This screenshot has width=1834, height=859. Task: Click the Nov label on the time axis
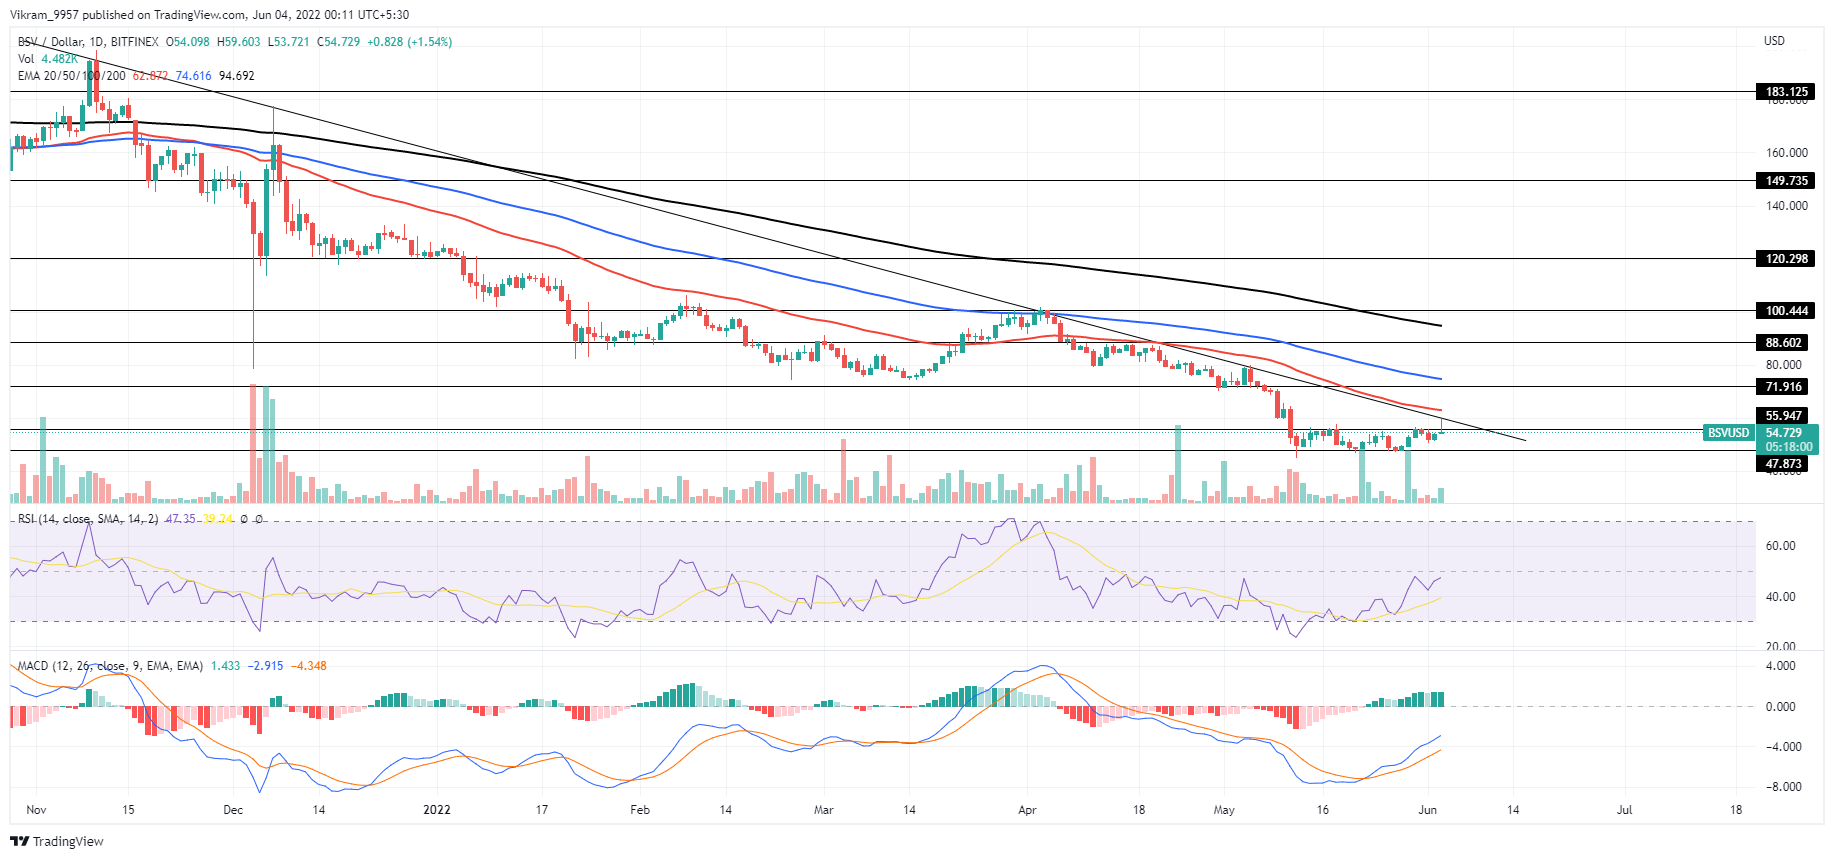[x=36, y=810]
